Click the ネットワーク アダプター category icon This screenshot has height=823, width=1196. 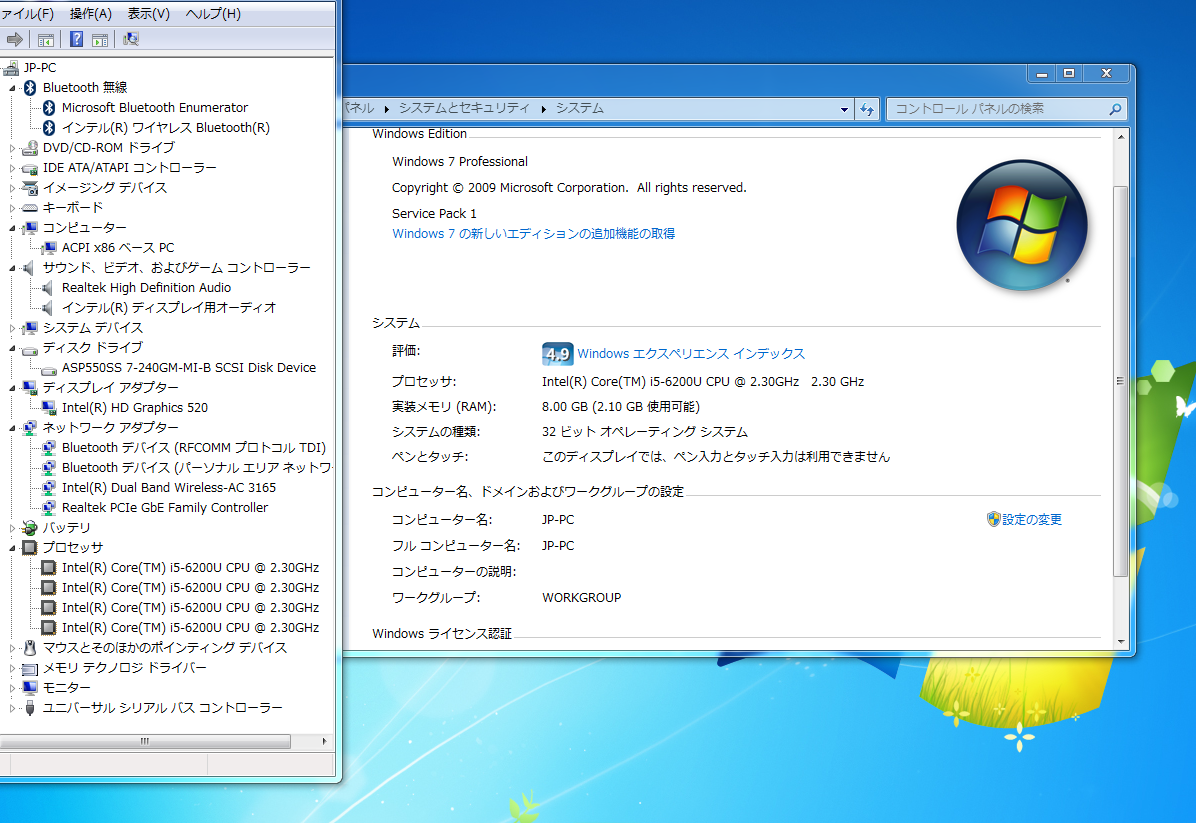point(30,428)
